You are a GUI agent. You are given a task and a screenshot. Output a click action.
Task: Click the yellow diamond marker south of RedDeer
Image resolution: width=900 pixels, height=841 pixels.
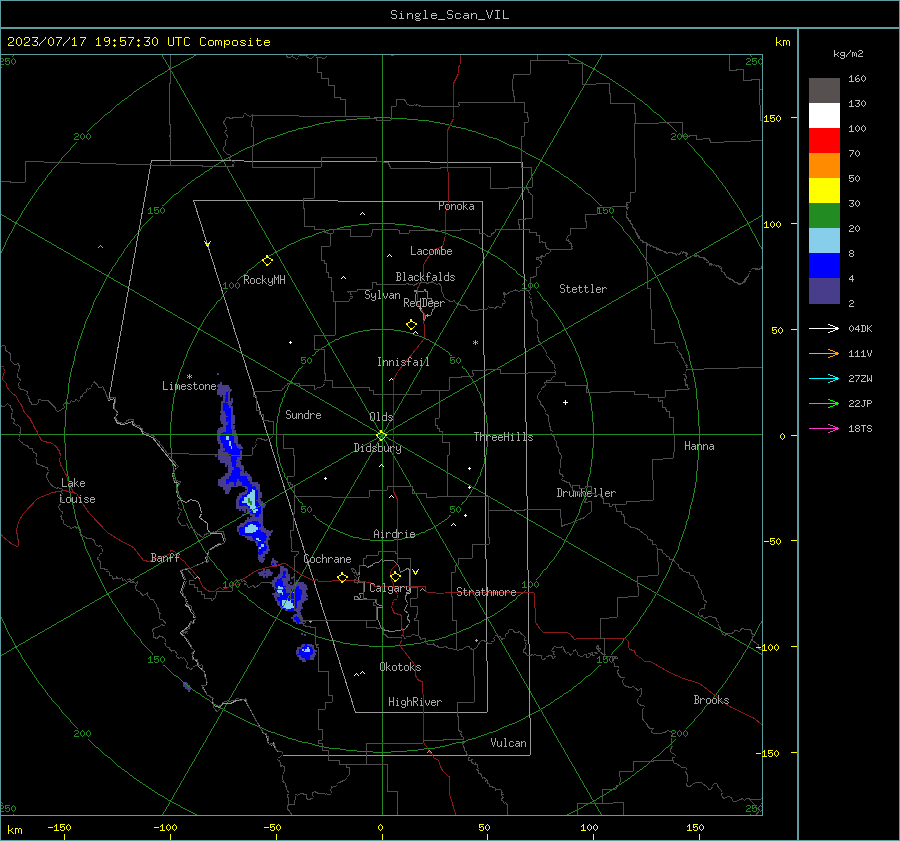click(411, 325)
